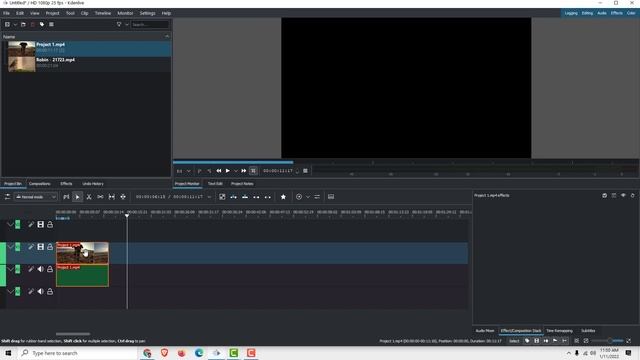
Task: Play the project monitor
Action: click(x=228, y=171)
